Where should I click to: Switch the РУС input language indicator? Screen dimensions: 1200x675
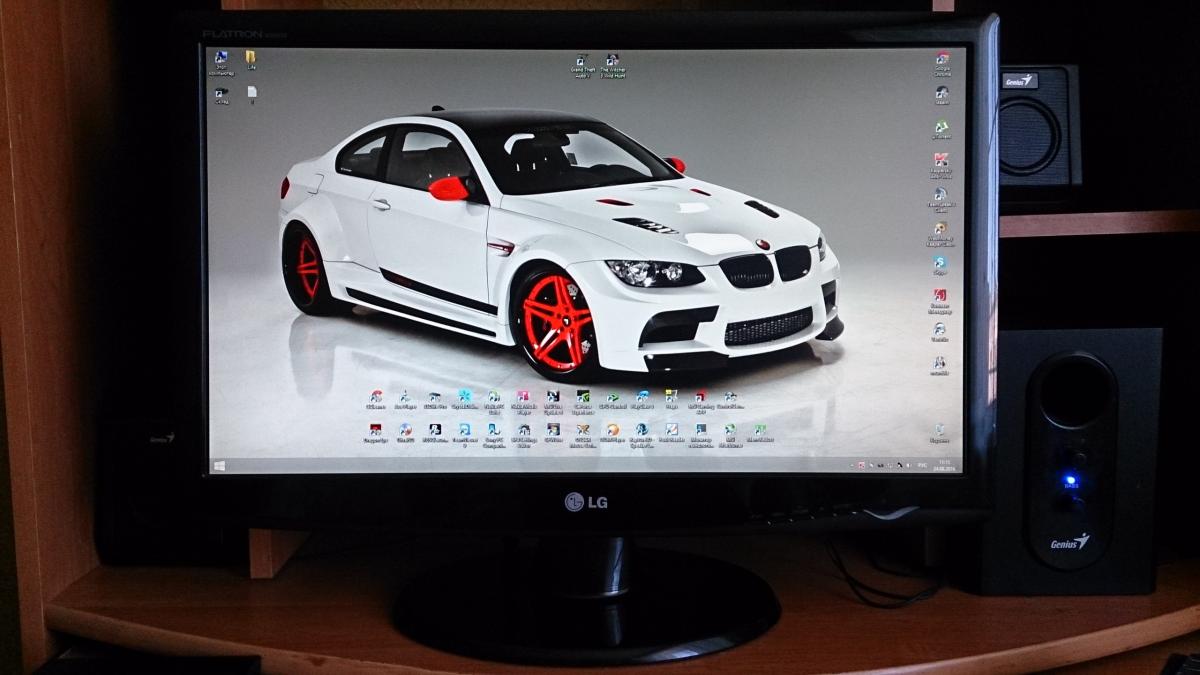click(922, 465)
